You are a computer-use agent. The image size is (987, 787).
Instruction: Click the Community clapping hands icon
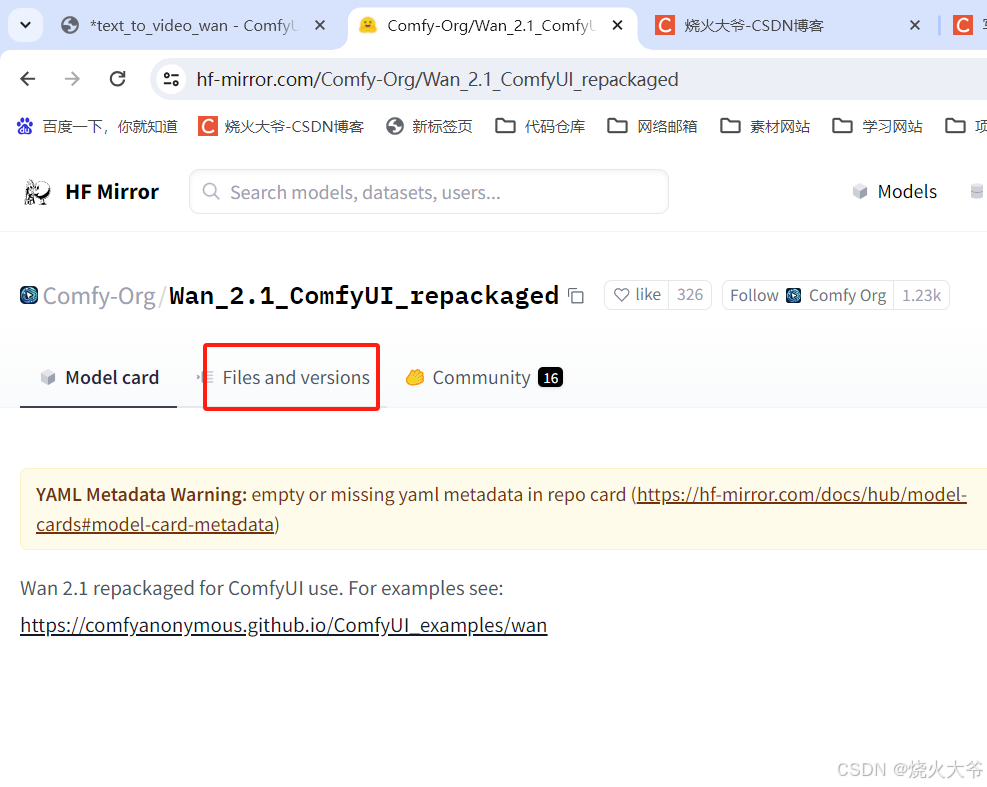coord(415,377)
